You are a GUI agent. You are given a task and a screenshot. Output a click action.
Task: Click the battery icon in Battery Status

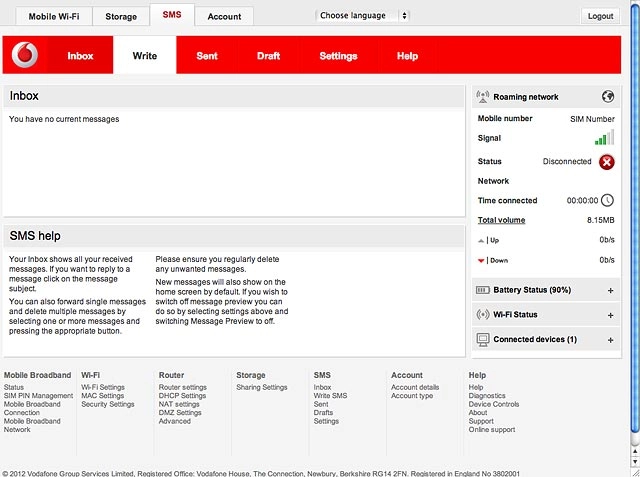coord(483,290)
